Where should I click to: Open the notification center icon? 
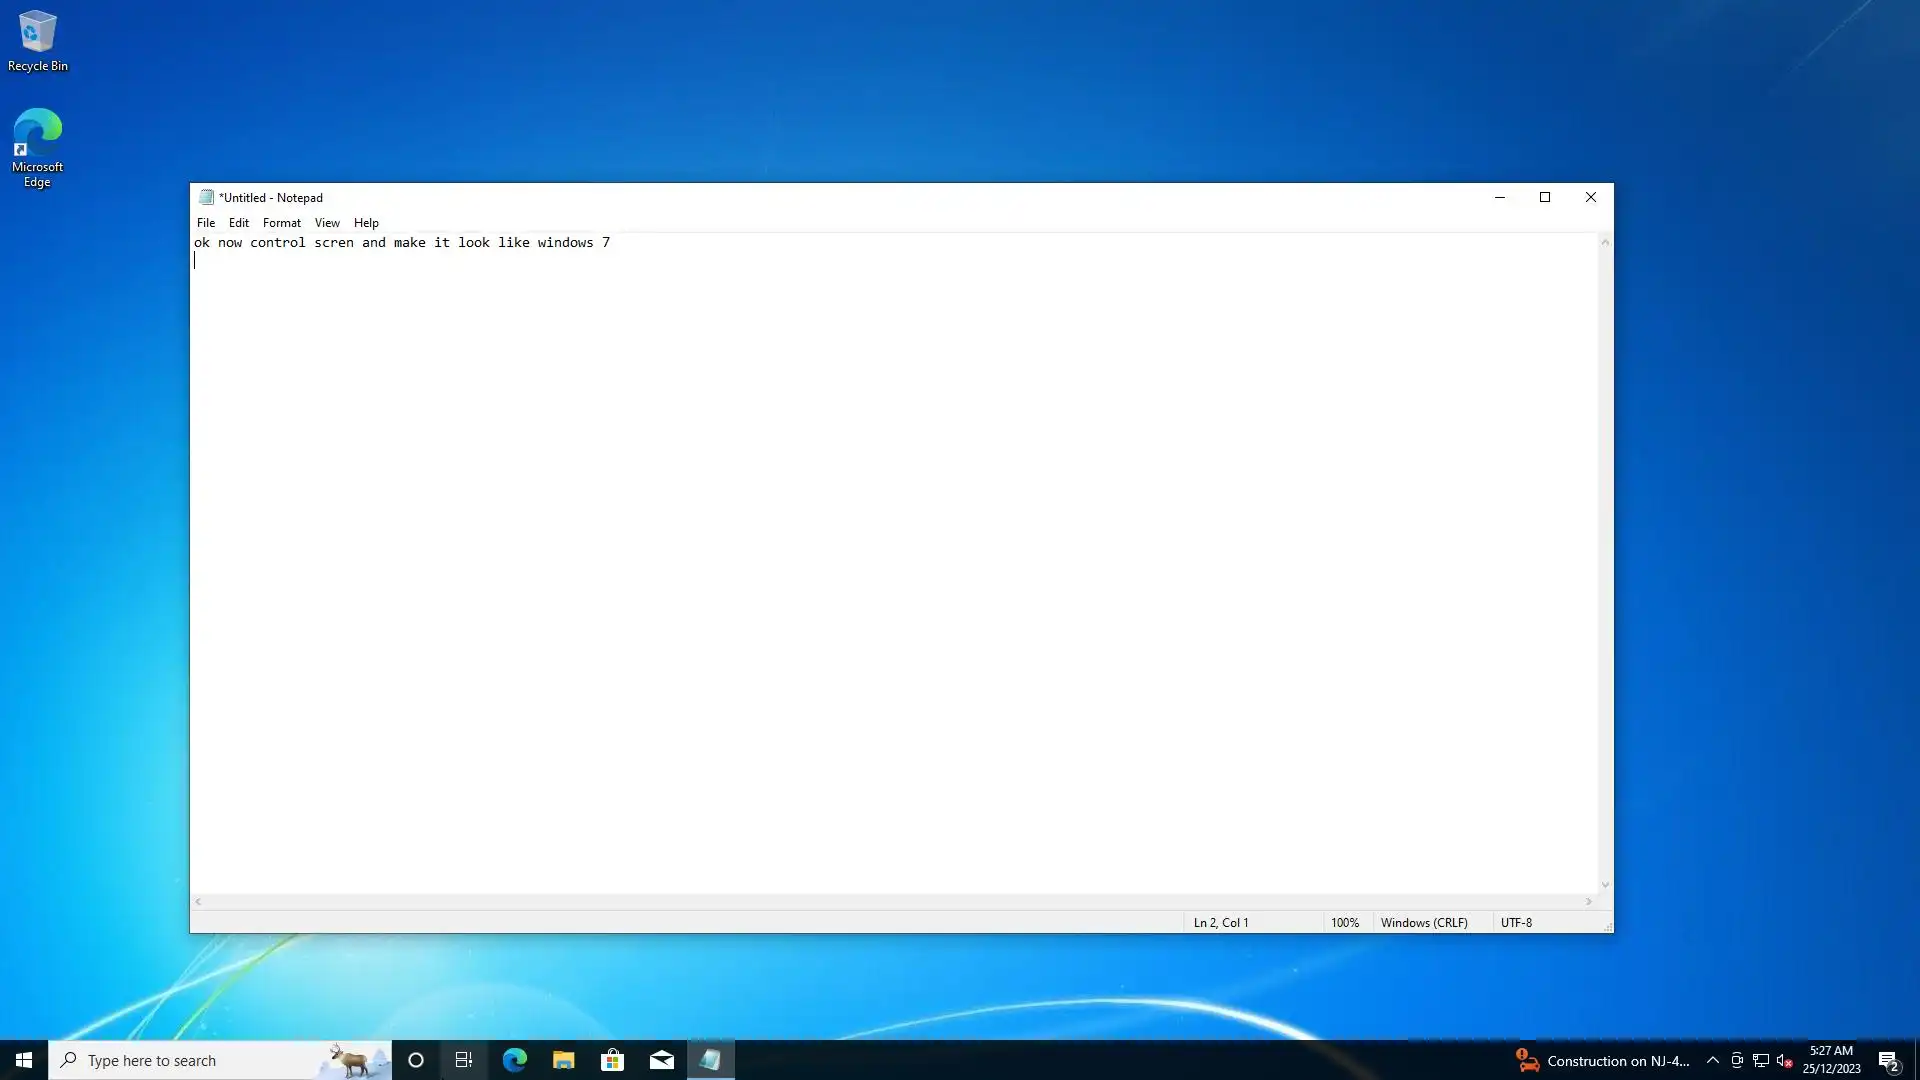(1888, 1061)
